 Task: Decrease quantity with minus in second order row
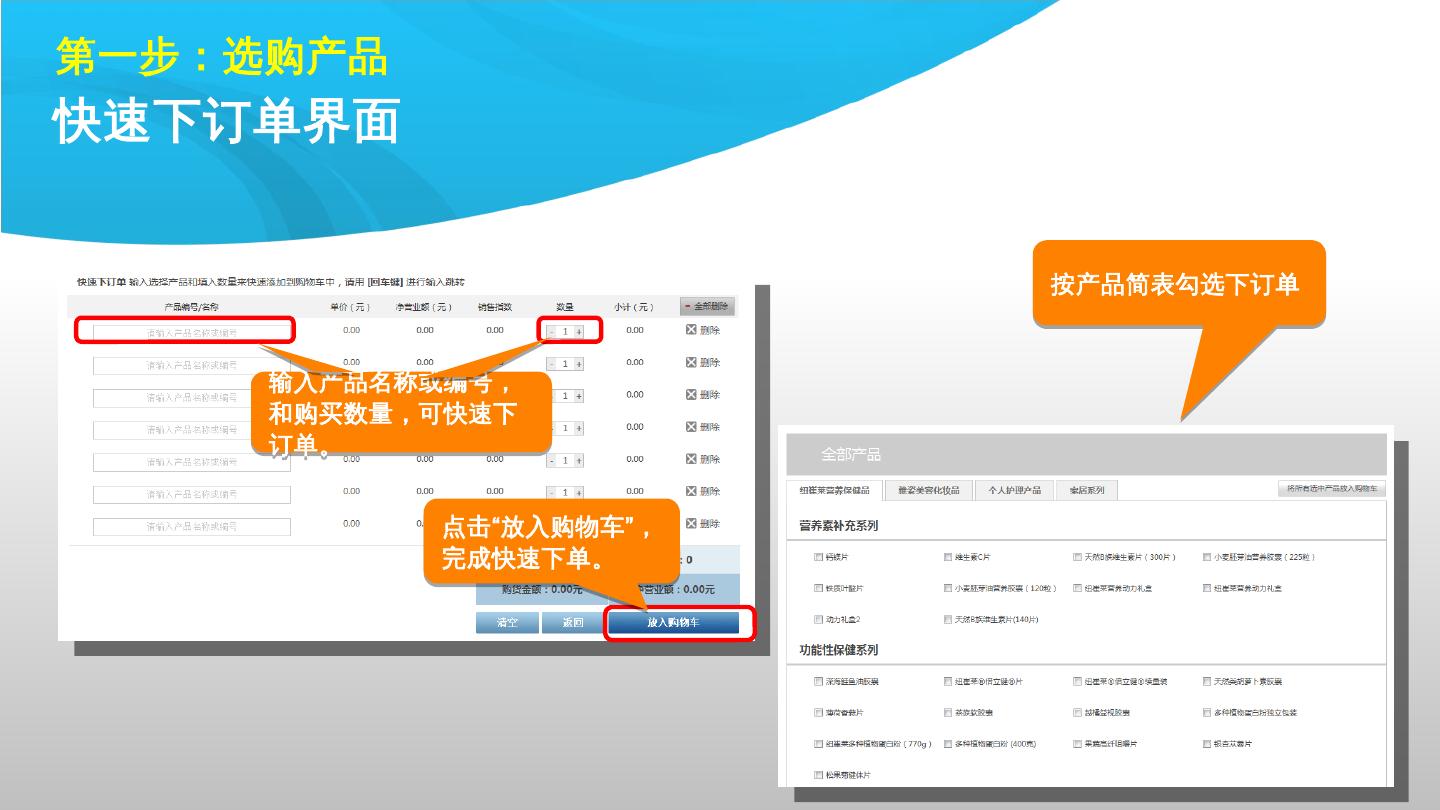point(552,364)
